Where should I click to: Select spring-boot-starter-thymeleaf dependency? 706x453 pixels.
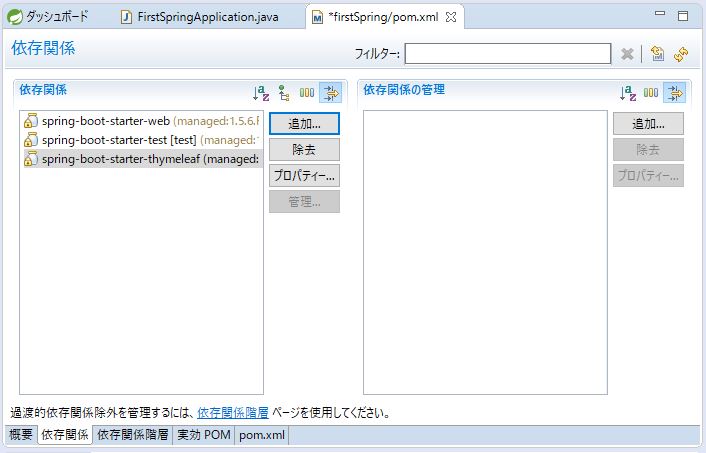[x=142, y=159]
